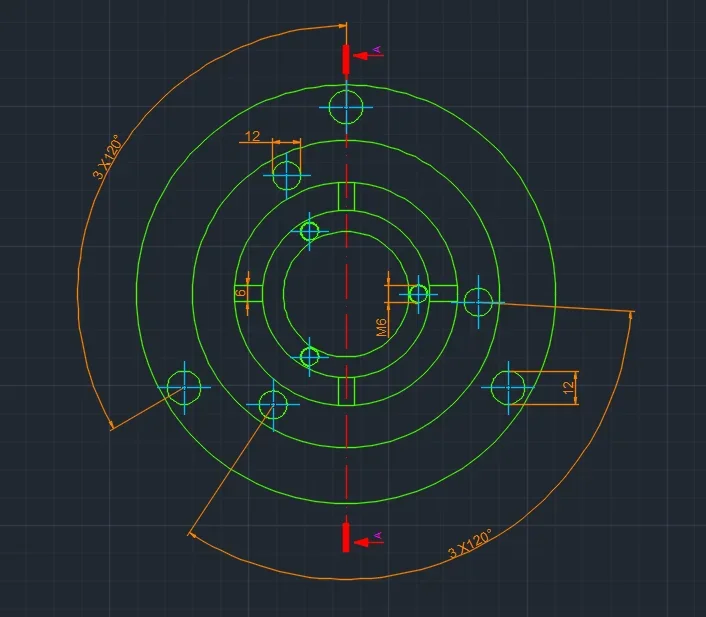This screenshot has width=706, height=617.
Task: Pick the middle-ring hole at far right
Action: (x=478, y=302)
